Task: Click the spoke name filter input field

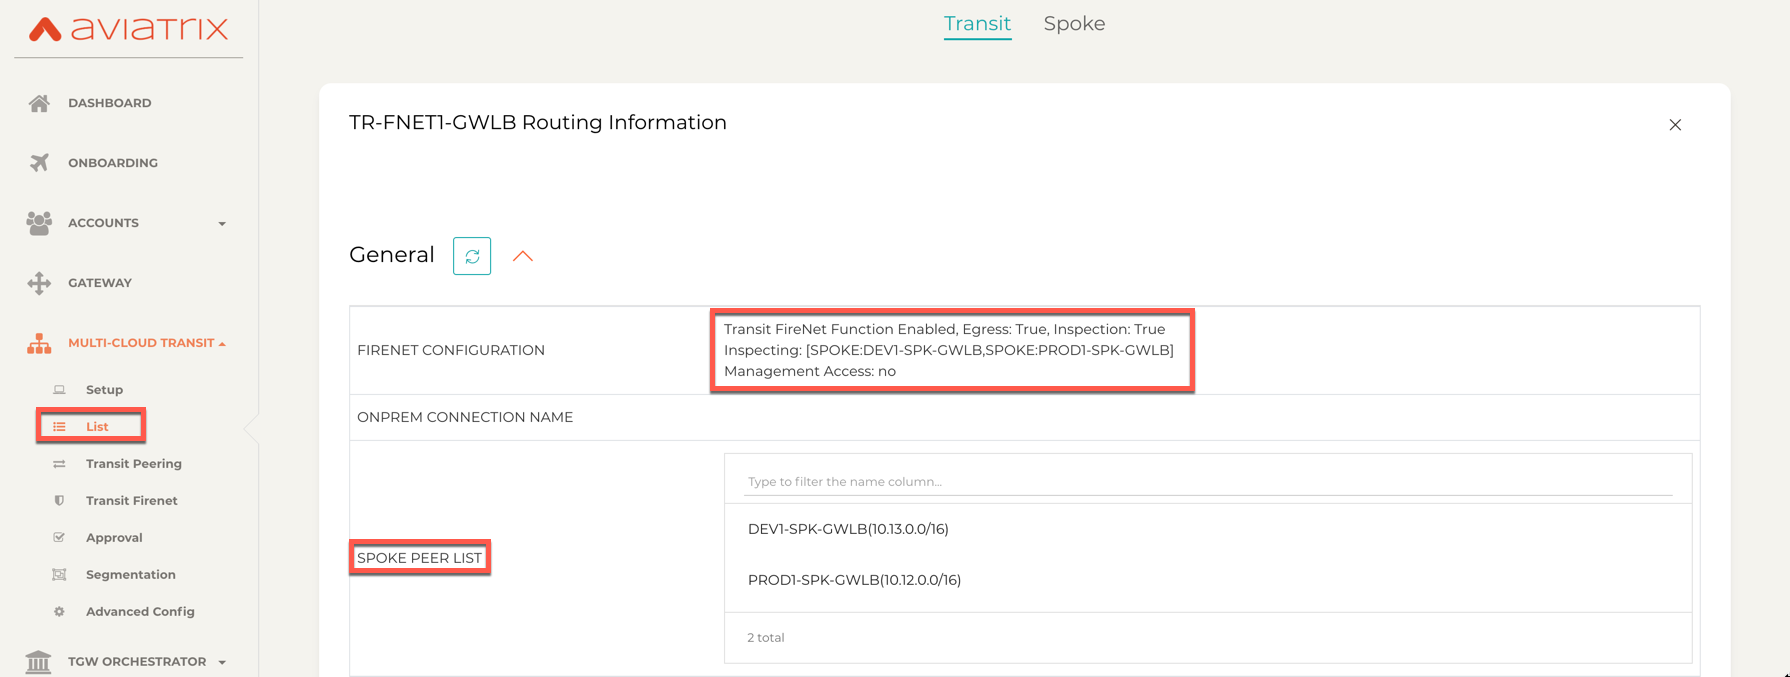Action: pos(1208,482)
